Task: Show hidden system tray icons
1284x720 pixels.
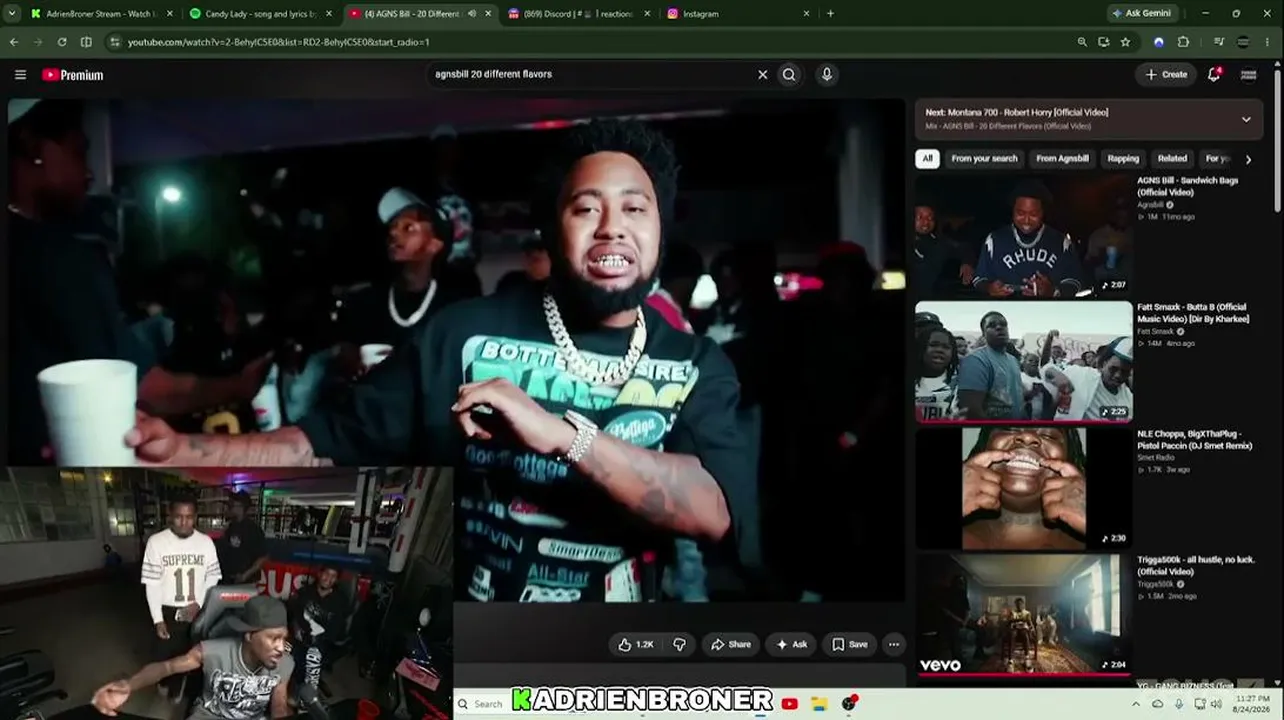Action: pos(1136,704)
